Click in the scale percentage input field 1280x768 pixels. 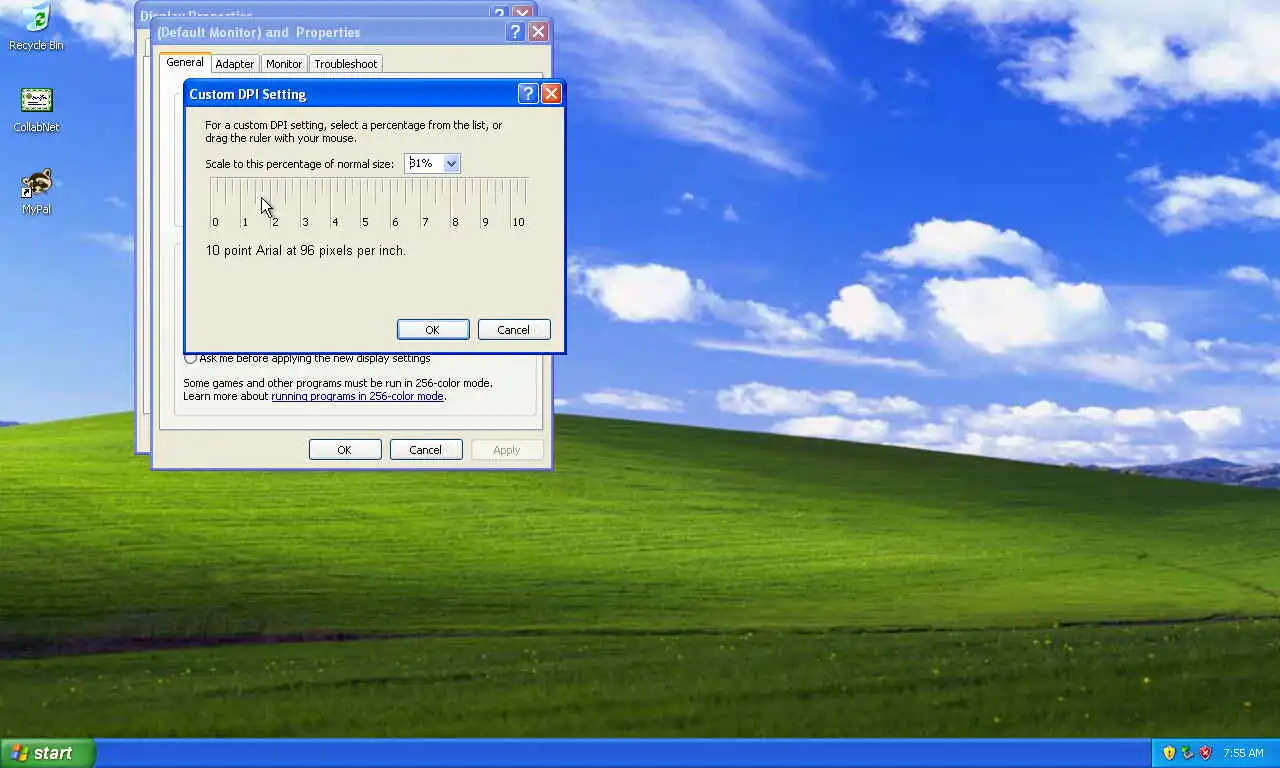coord(424,163)
